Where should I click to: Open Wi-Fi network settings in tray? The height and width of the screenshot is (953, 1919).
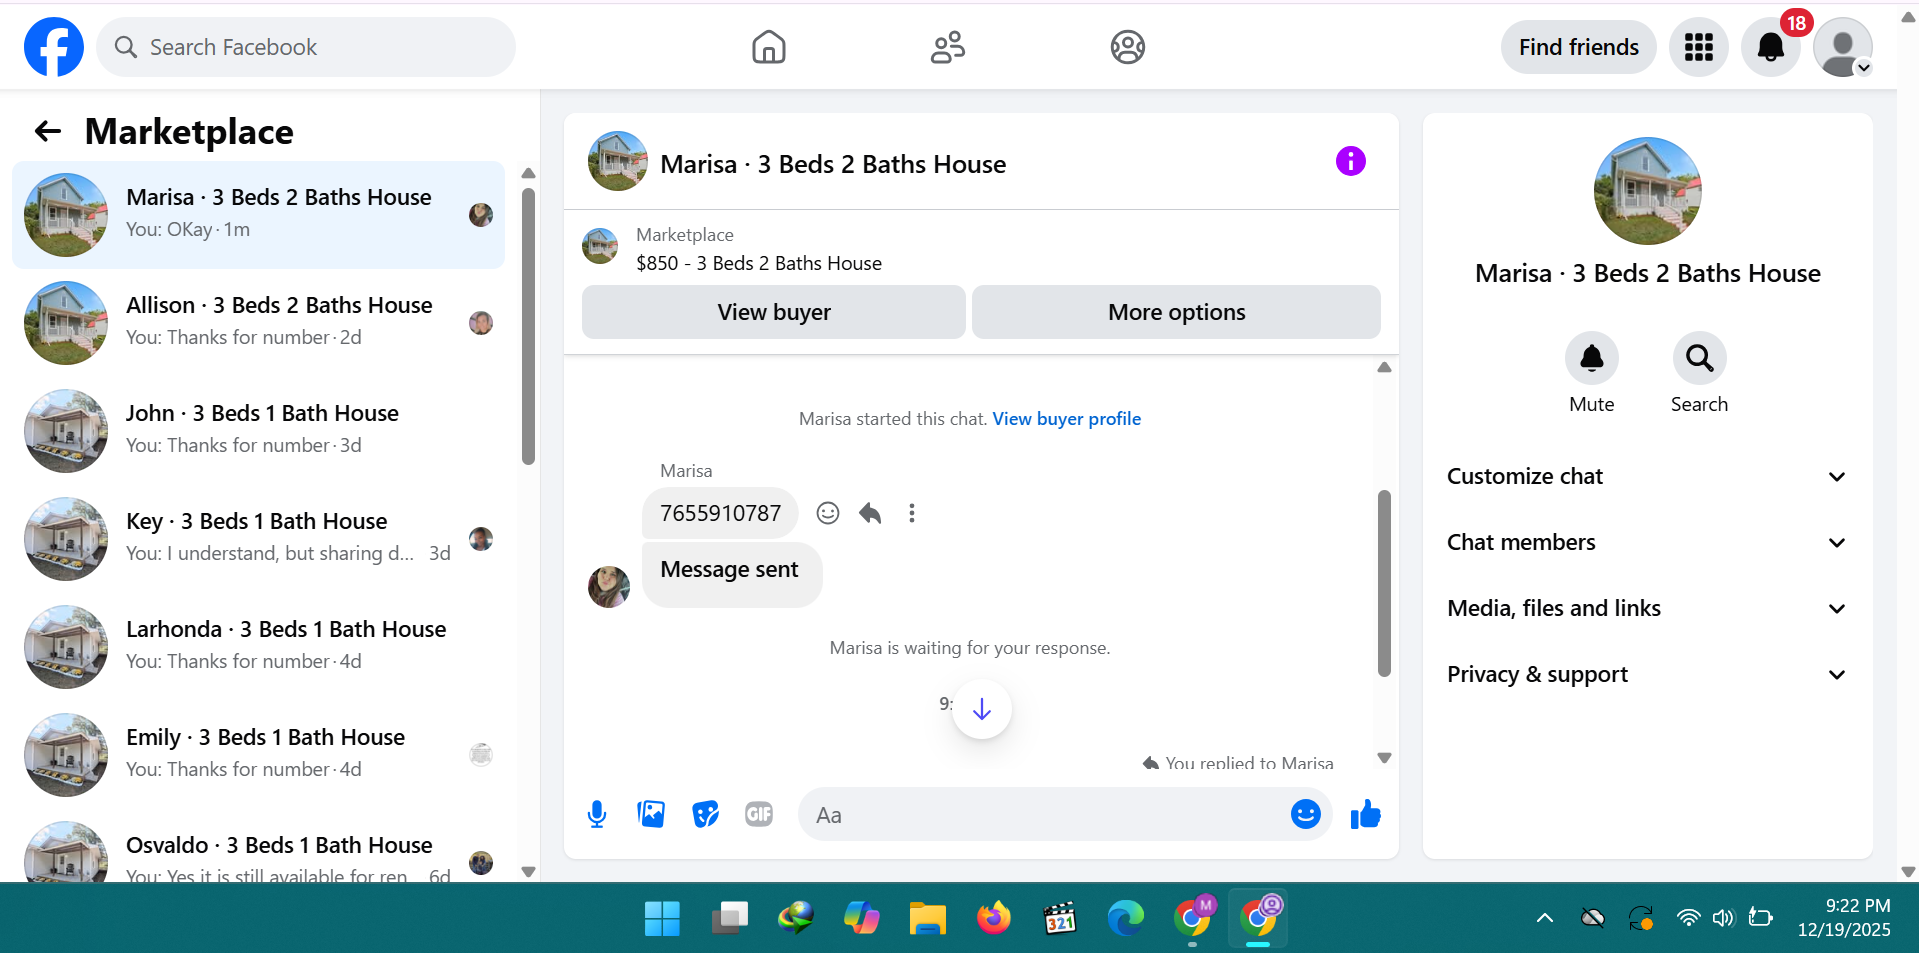tap(1688, 918)
